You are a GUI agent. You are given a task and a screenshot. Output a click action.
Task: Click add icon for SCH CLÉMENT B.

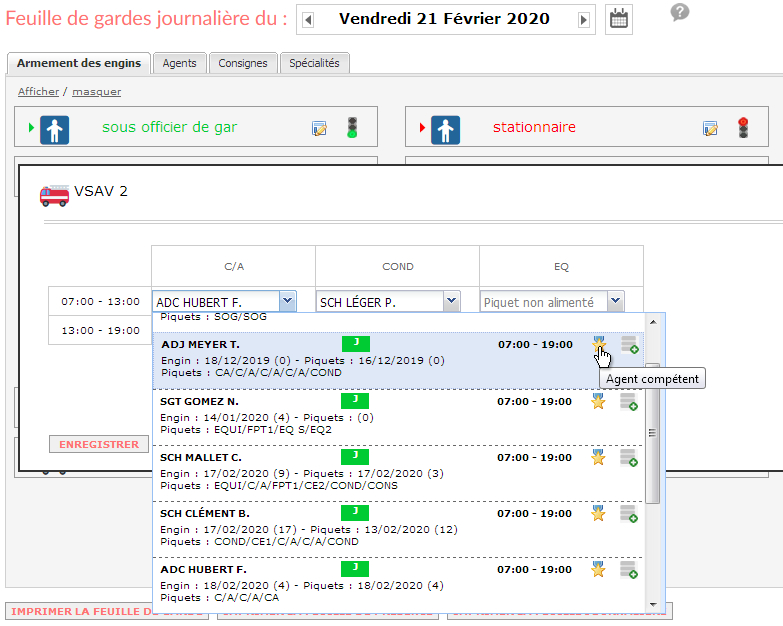(629, 514)
